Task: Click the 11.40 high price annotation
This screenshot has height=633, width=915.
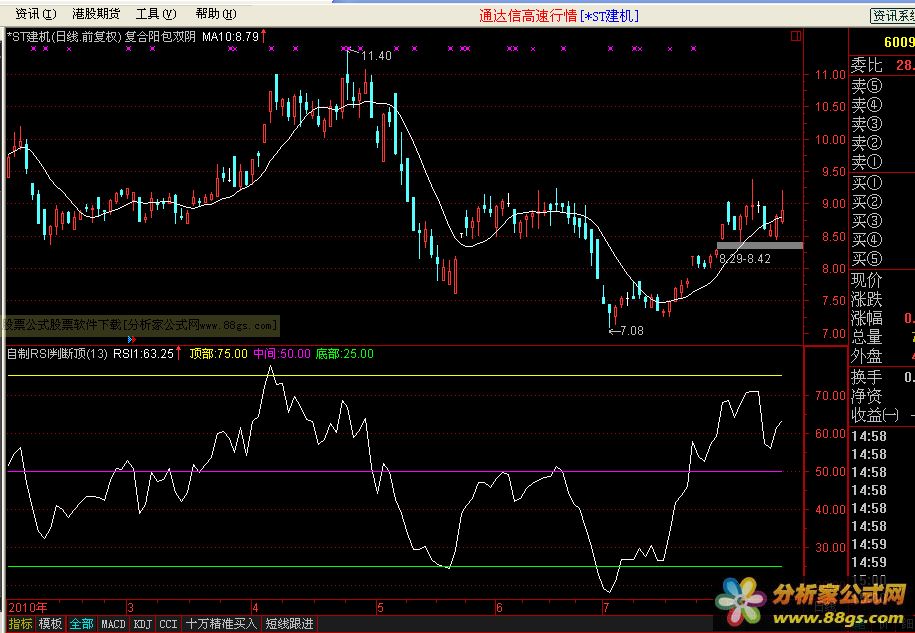Action: (x=376, y=56)
